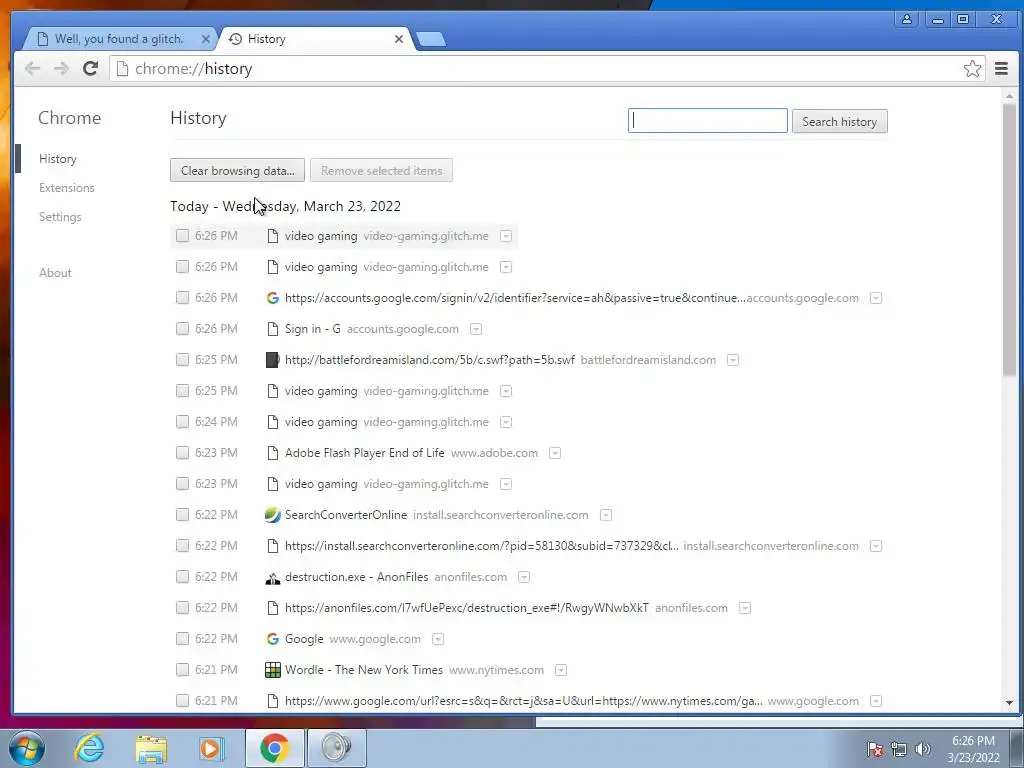Screen dimensions: 1024x768
Task: Click the battlefordreamisland.com favicon
Action: (x=273, y=360)
